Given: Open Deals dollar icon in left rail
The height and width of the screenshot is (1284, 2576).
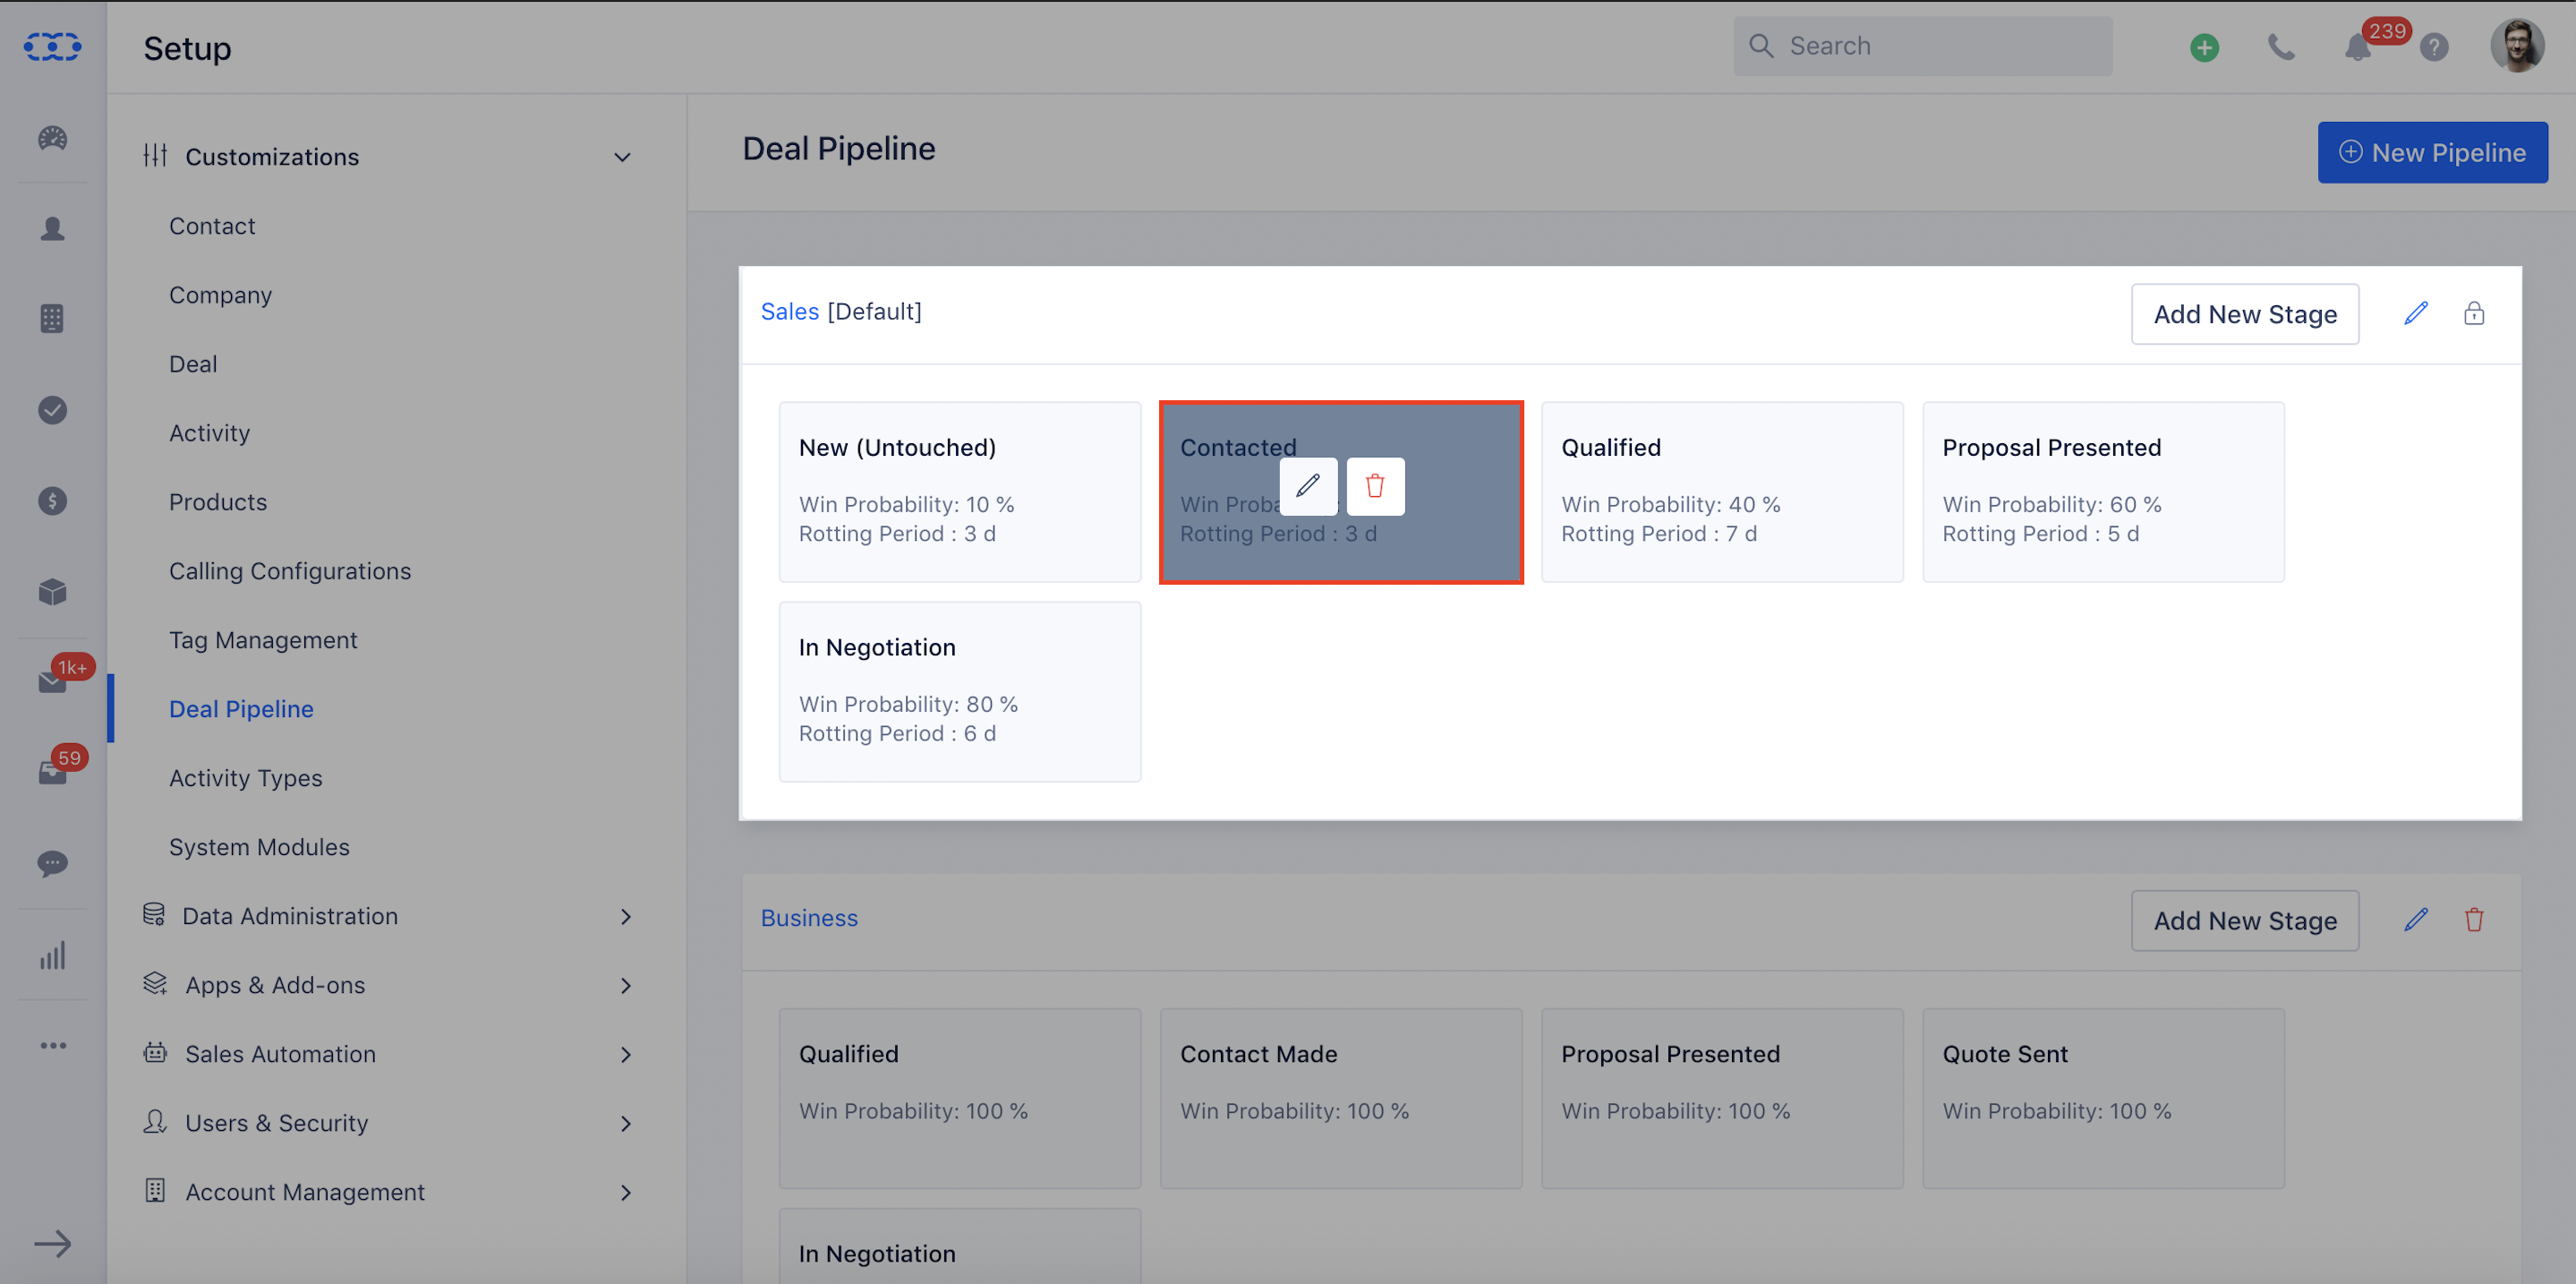Looking at the screenshot, I should [x=52, y=501].
